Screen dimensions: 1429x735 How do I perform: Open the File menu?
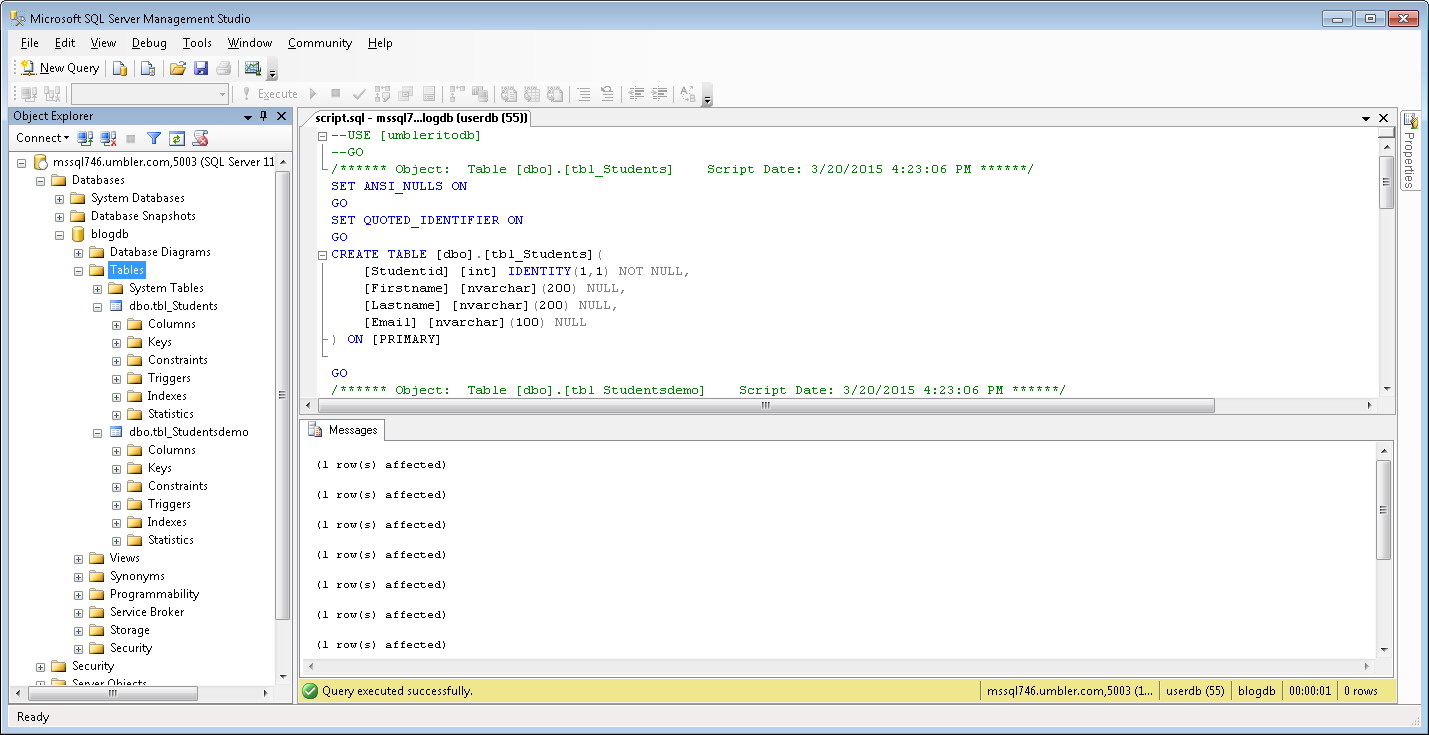(x=29, y=43)
